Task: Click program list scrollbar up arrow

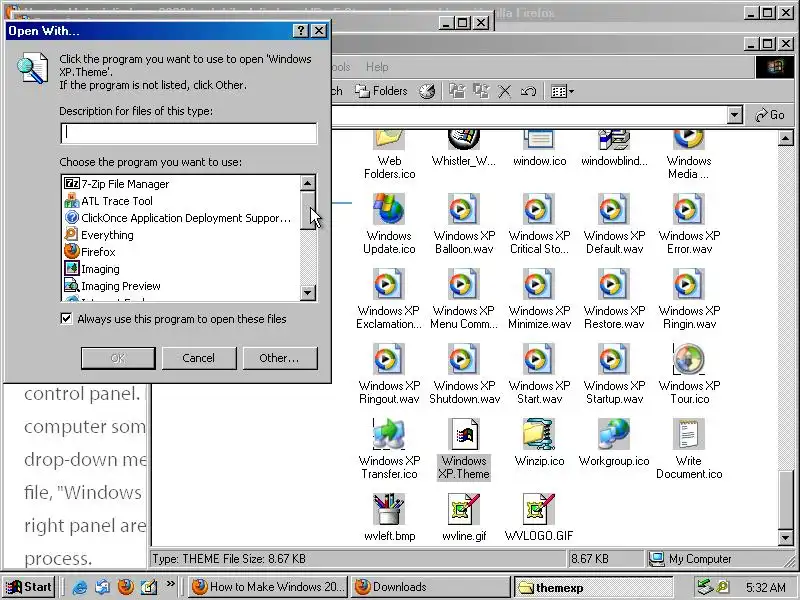Action: tap(308, 183)
